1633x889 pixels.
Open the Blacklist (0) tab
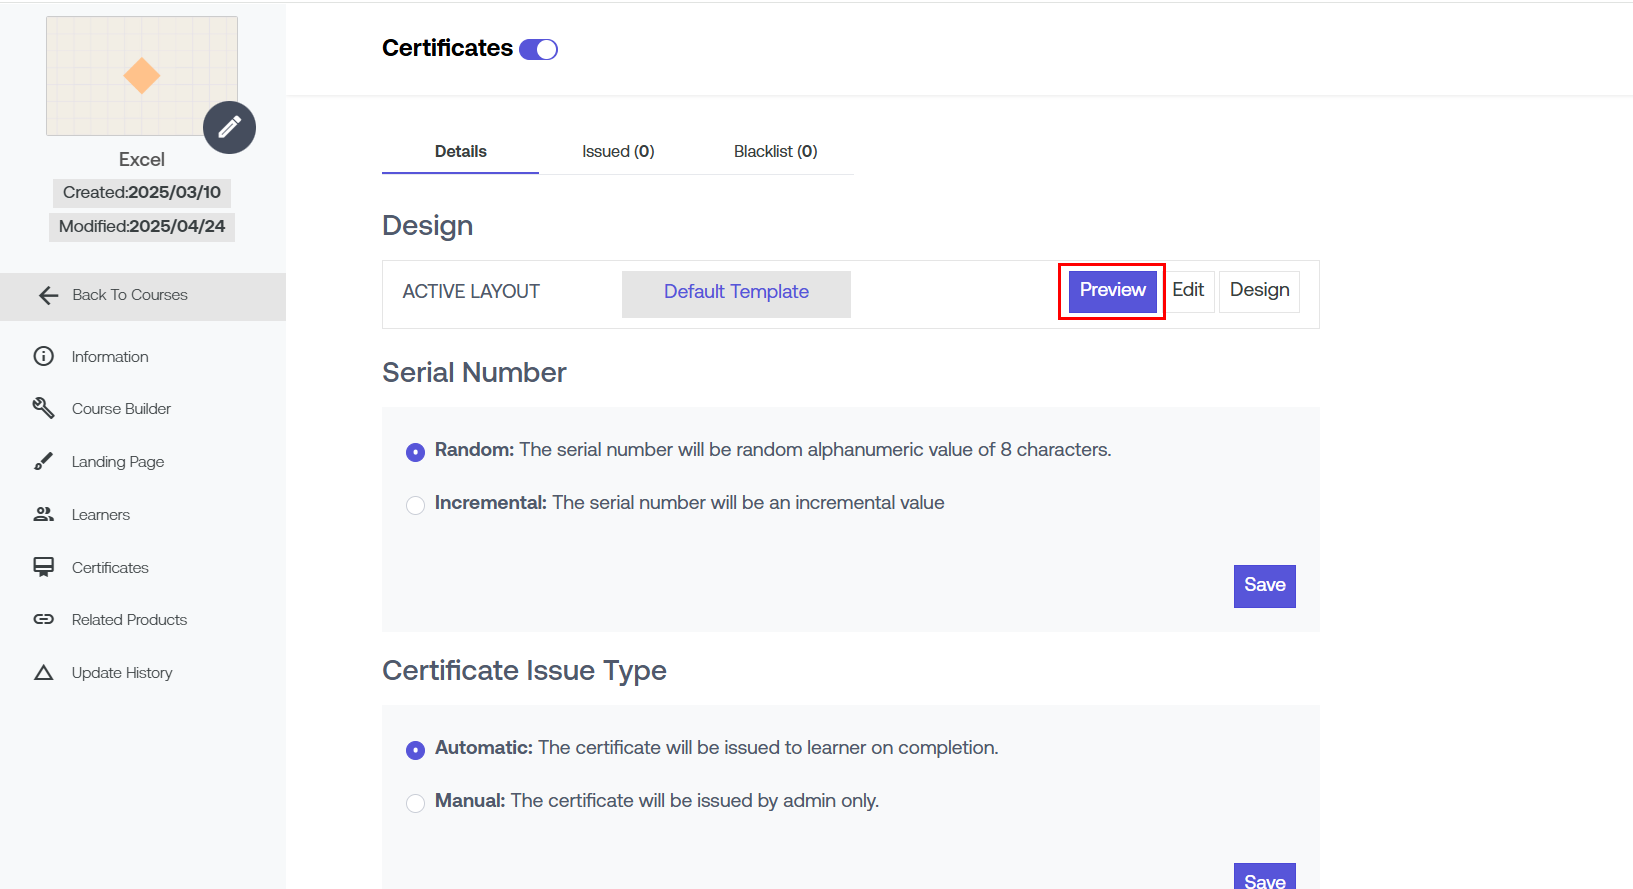coord(775,151)
